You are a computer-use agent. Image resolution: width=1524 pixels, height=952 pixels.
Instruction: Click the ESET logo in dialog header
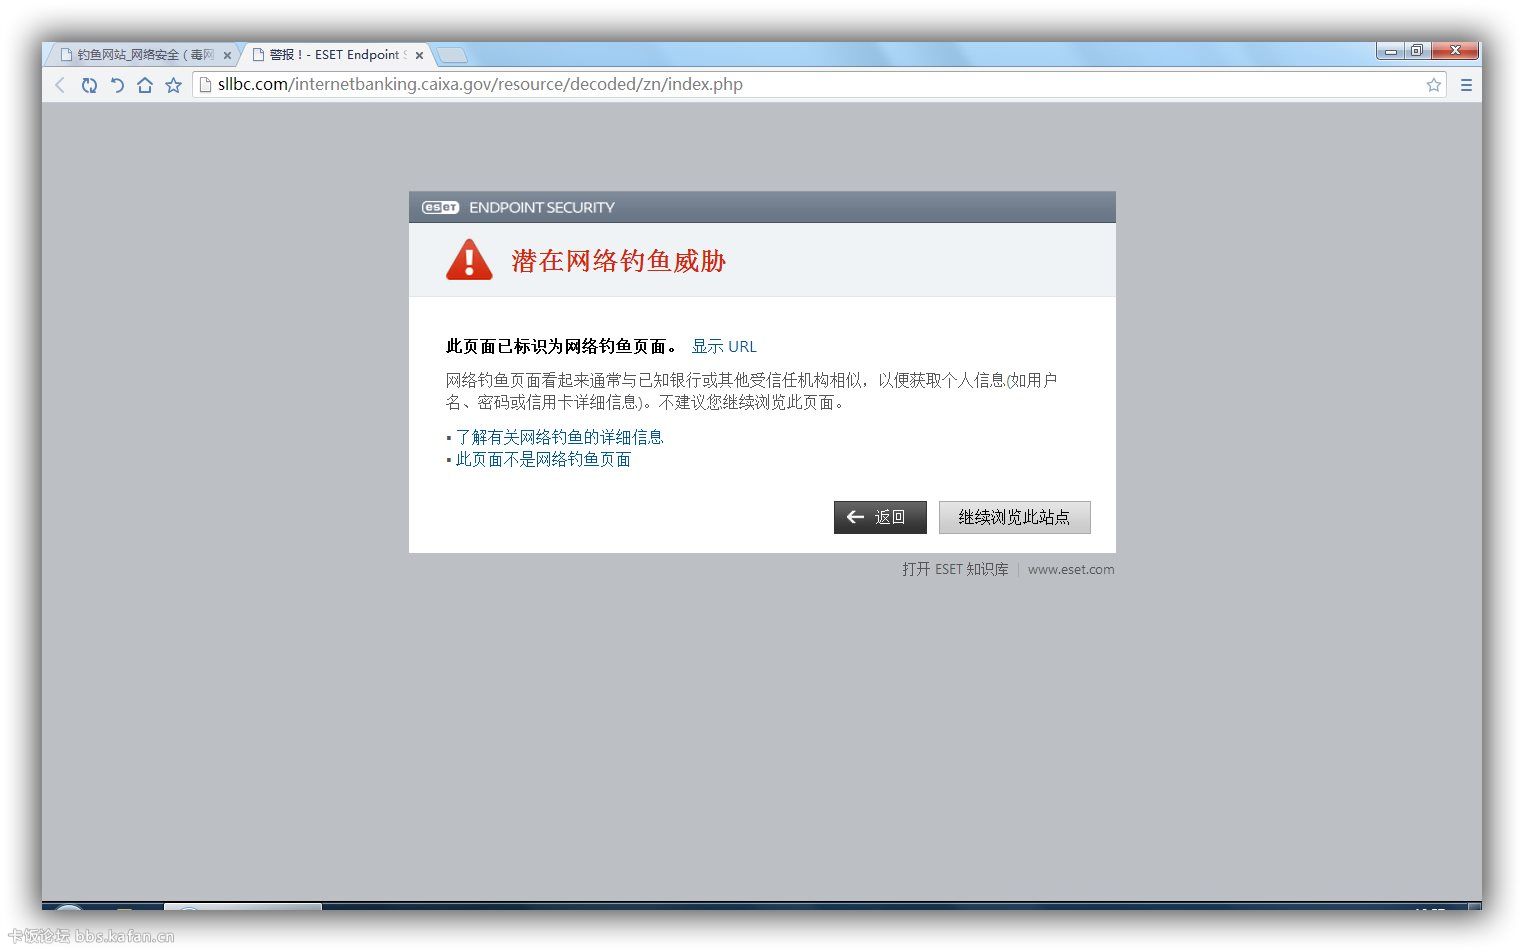(440, 208)
